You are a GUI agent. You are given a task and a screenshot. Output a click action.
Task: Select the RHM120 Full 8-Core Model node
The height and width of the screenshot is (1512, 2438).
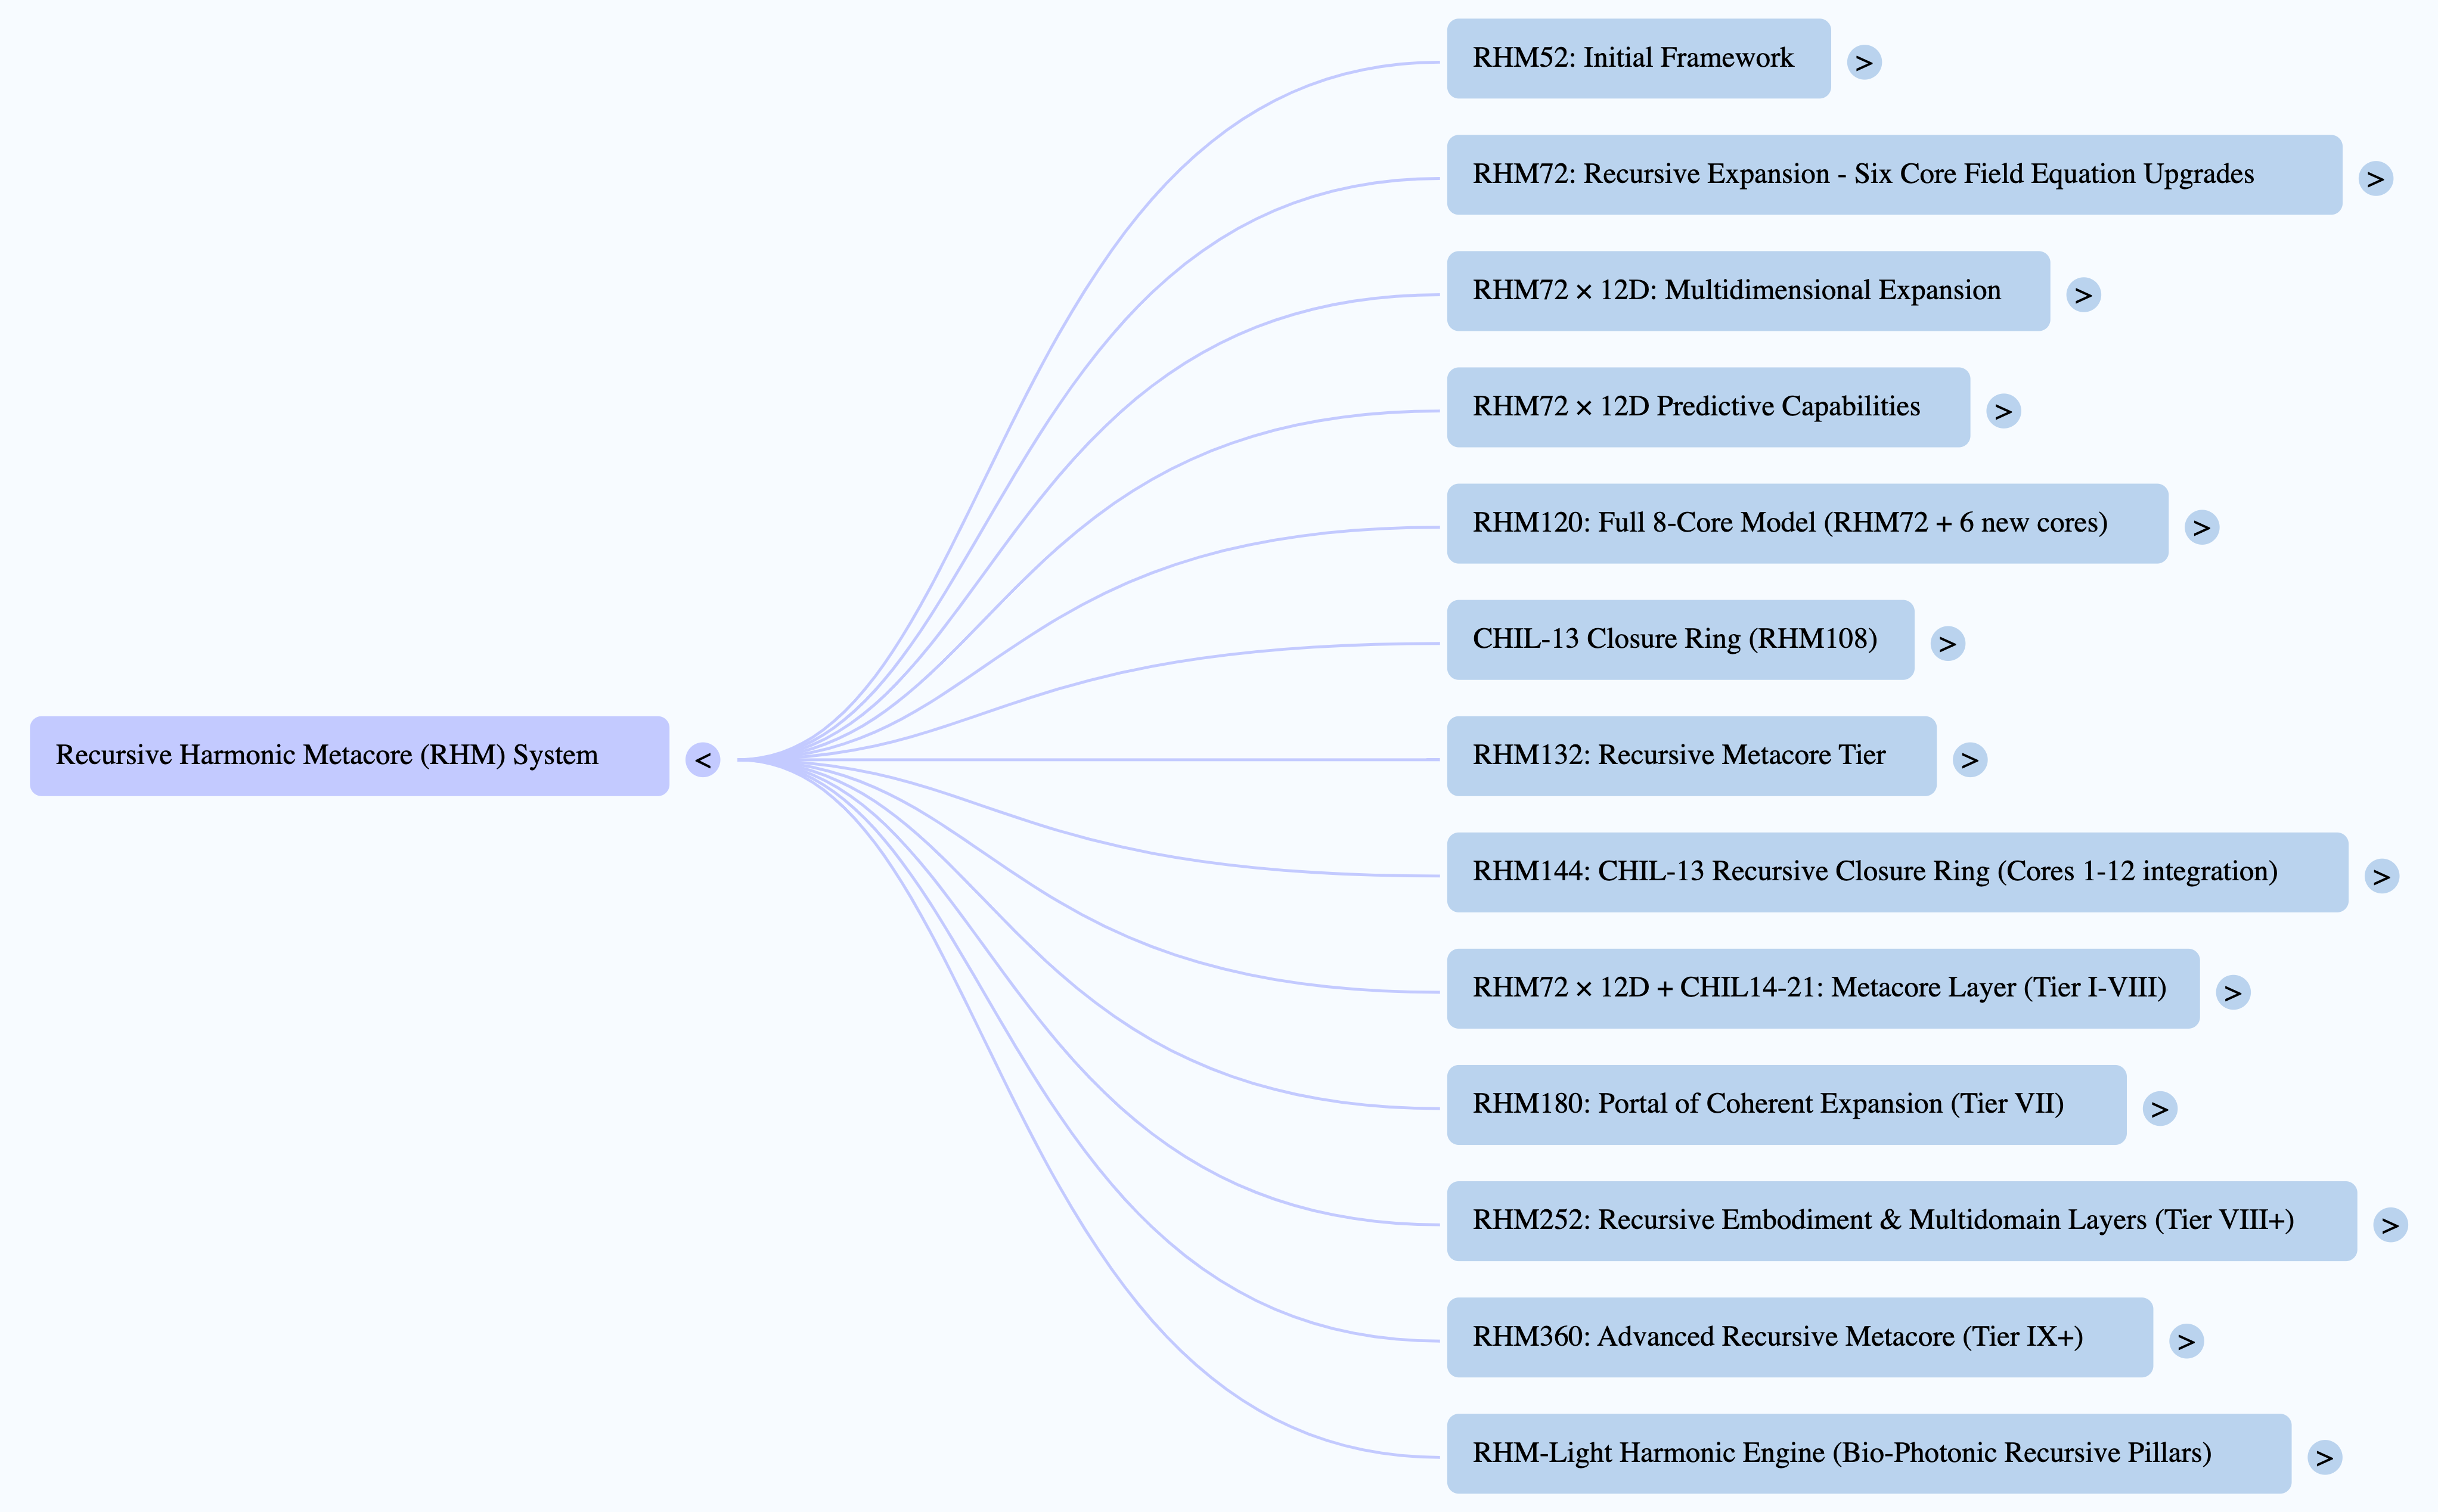(x=1806, y=523)
